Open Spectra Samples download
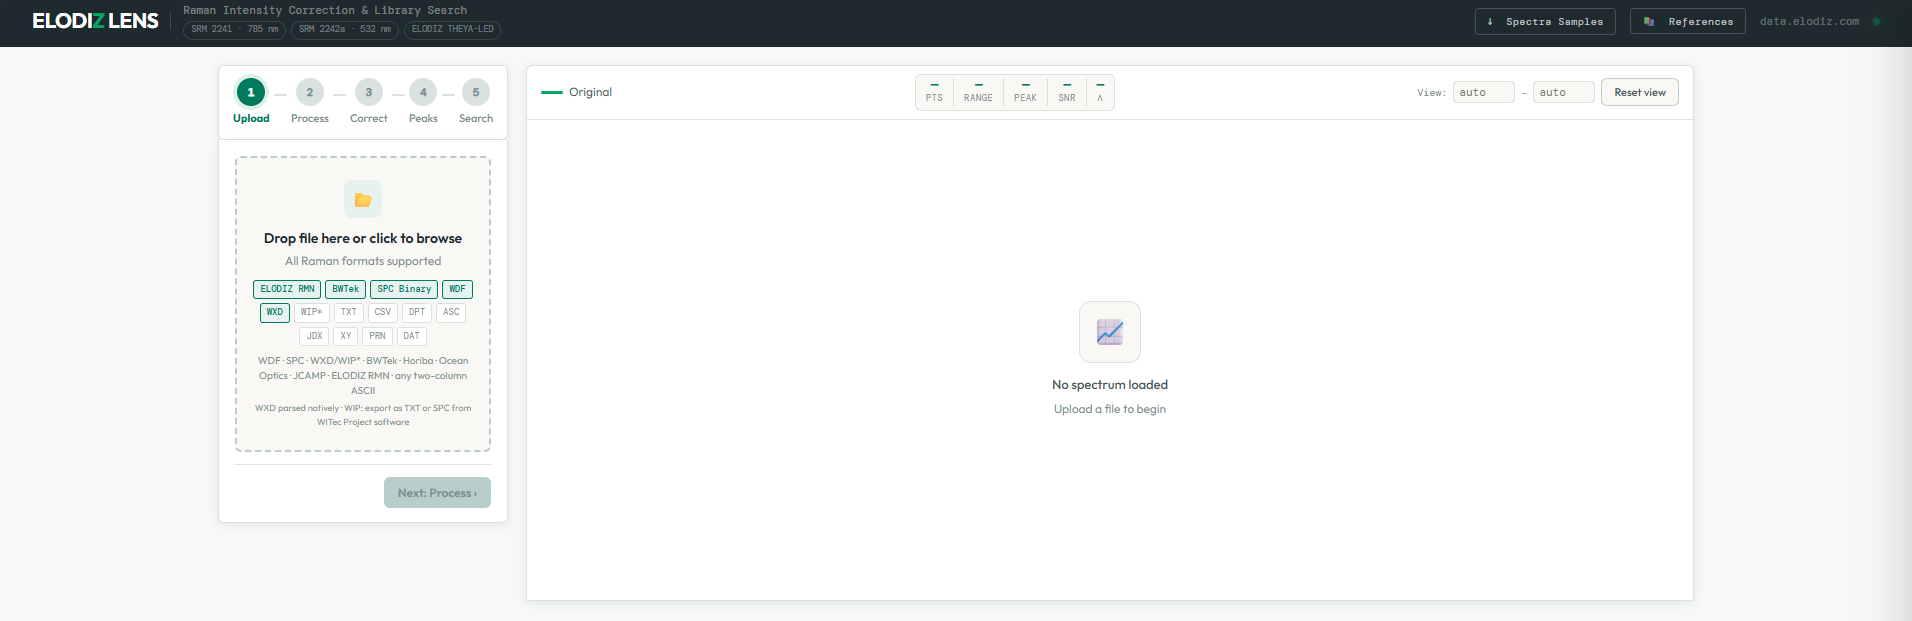The height and width of the screenshot is (621, 1912). [x=1545, y=22]
